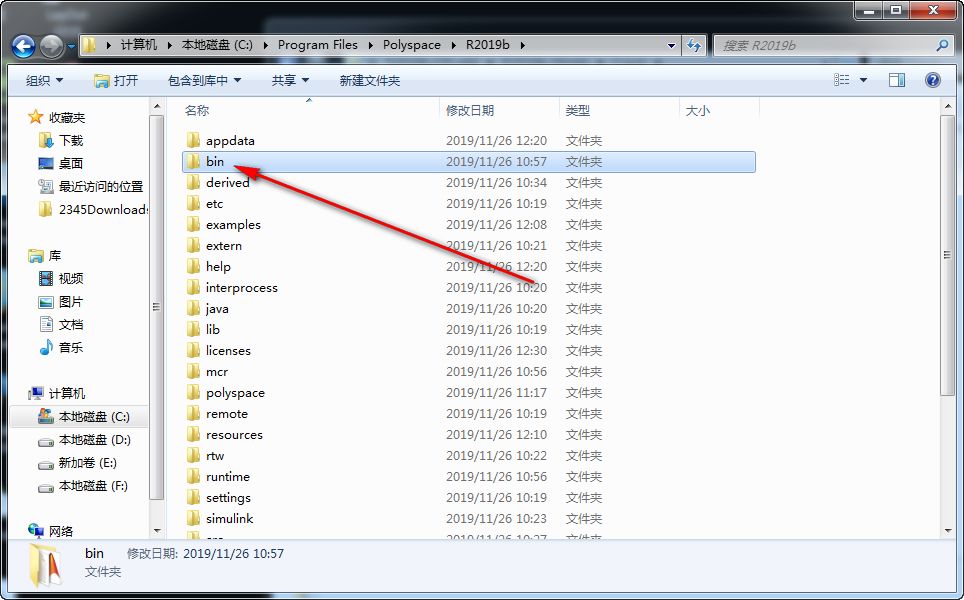964x600 pixels.
Task: Open the recent pages dropdown beside Forward
Action: (71, 46)
